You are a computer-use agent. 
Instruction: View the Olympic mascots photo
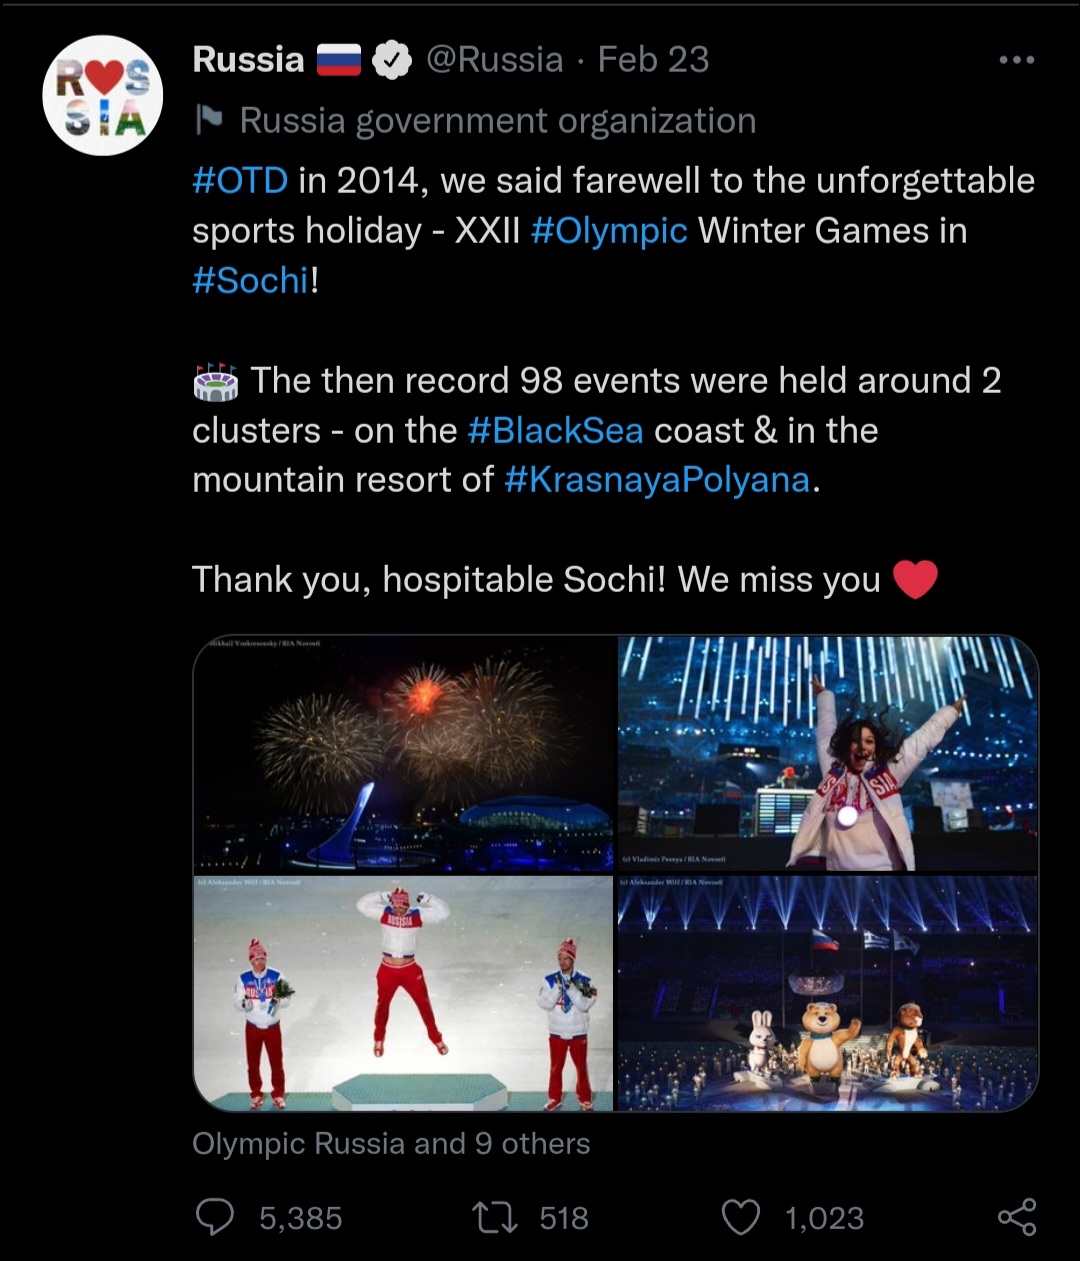pos(828,993)
